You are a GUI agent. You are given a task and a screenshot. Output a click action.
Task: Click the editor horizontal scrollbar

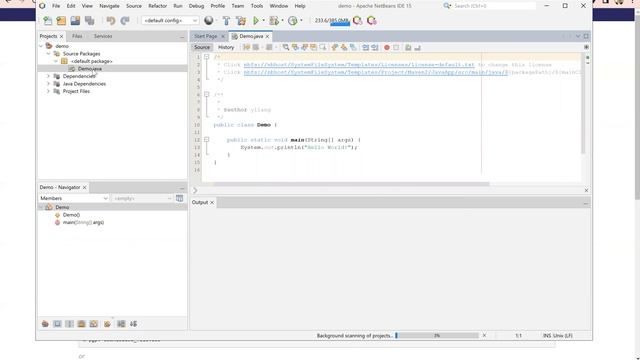[x=351, y=184]
